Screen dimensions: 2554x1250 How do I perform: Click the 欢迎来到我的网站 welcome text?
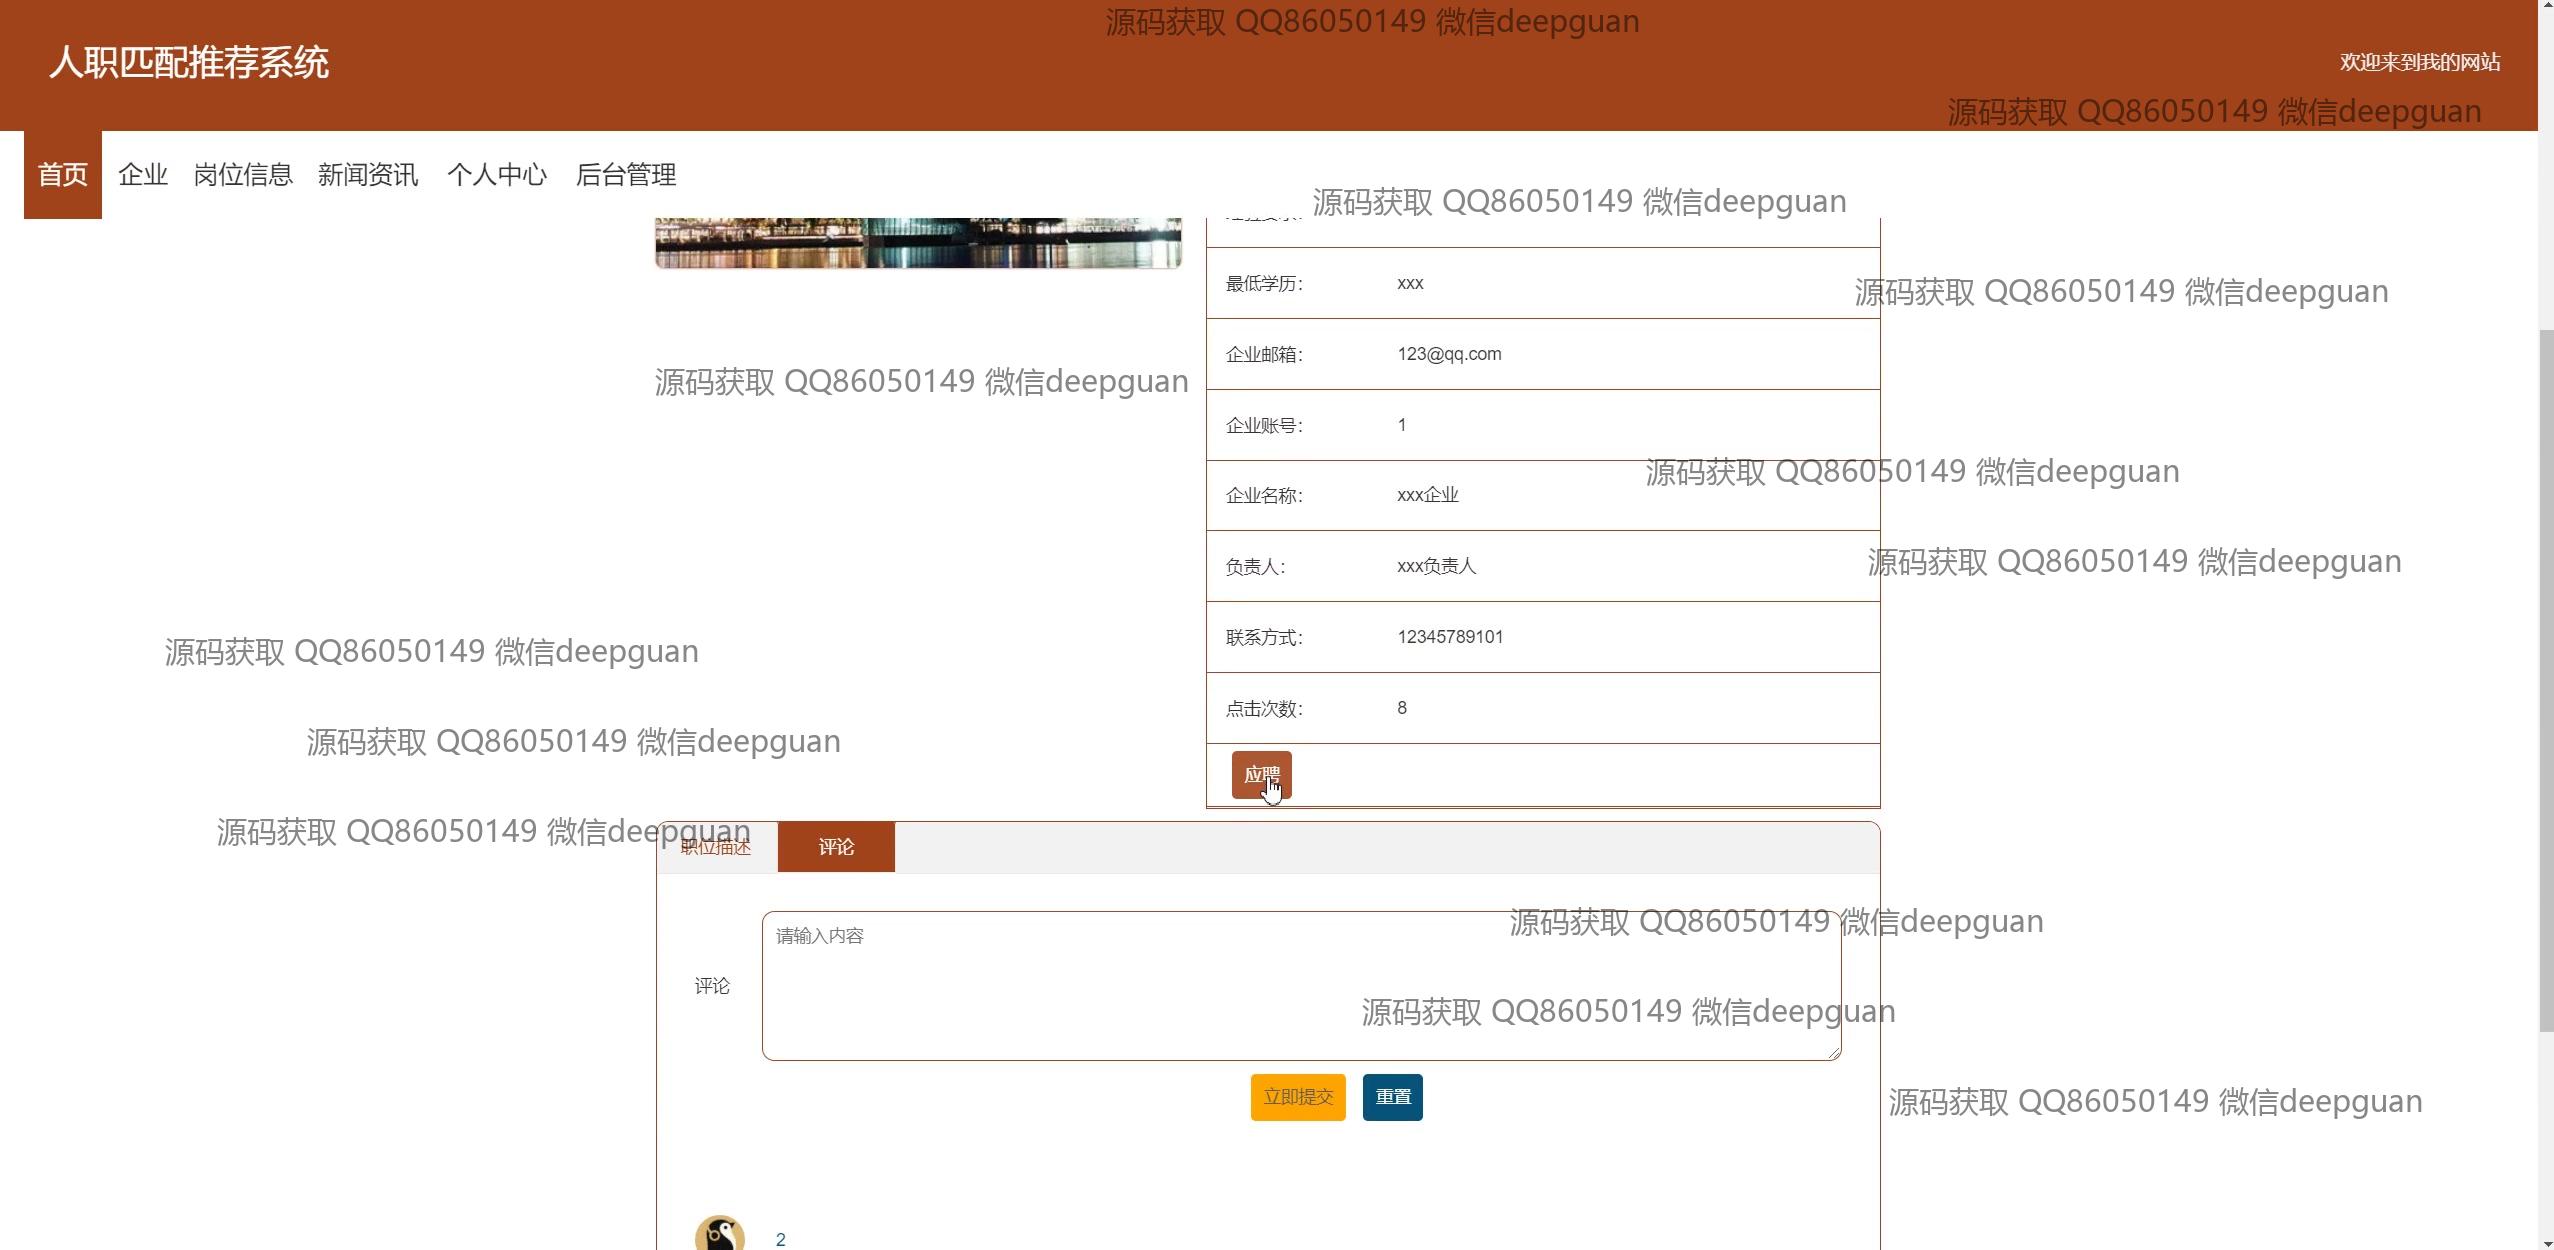click(x=2419, y=63)
